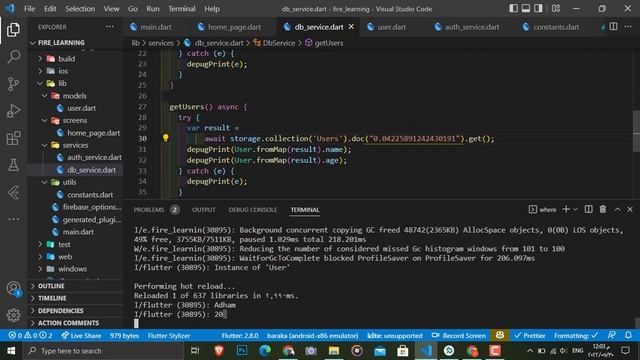The image size is (640, 360).
Task: Toggle Primary Side Bar visibility
Action: click(x=513, y=8)
